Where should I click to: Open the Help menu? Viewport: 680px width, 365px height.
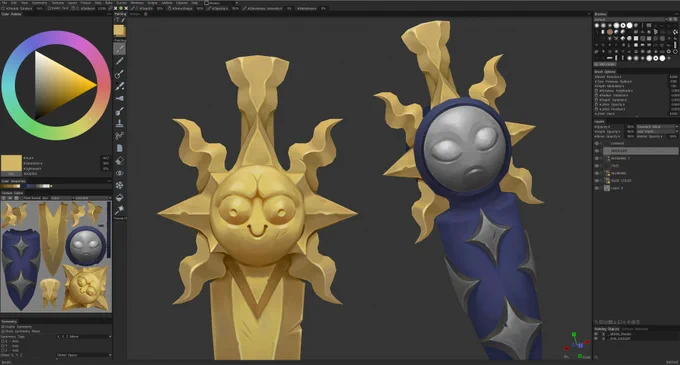195,3
